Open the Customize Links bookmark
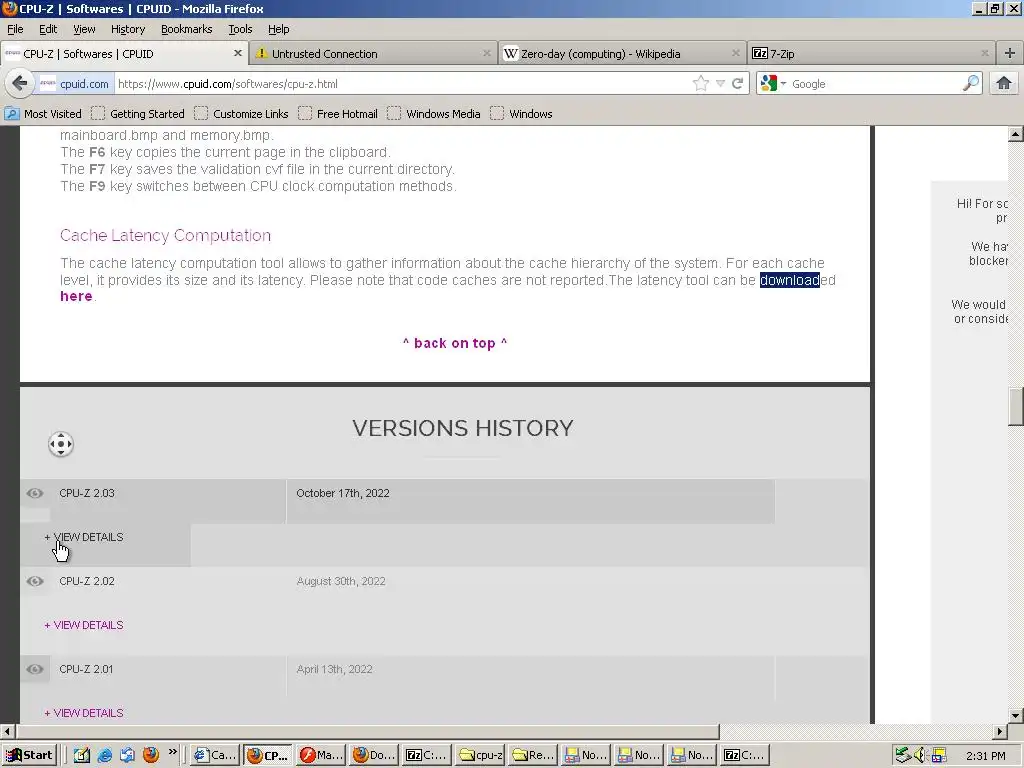Image resolution: width=1024 pixels, height=768 pixels. click(241, 114)
